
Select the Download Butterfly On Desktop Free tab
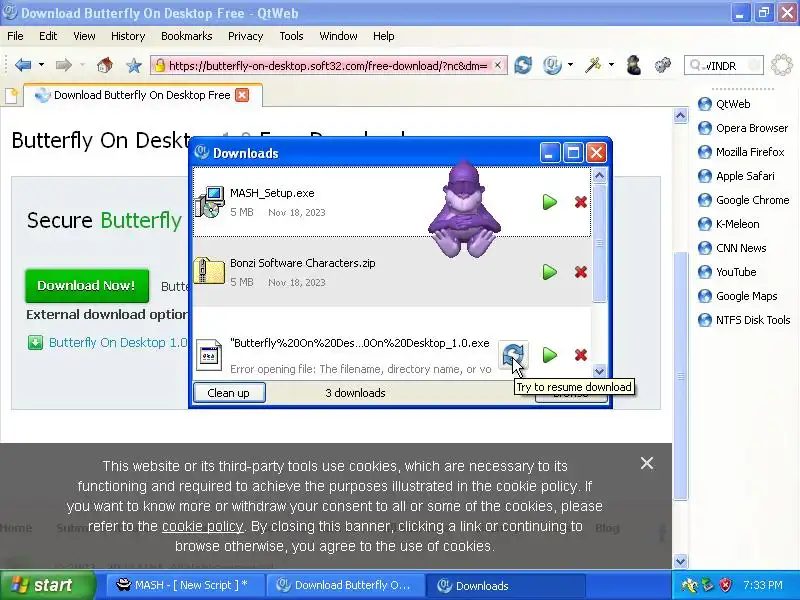pyautogui.click(x=142, y=95)
